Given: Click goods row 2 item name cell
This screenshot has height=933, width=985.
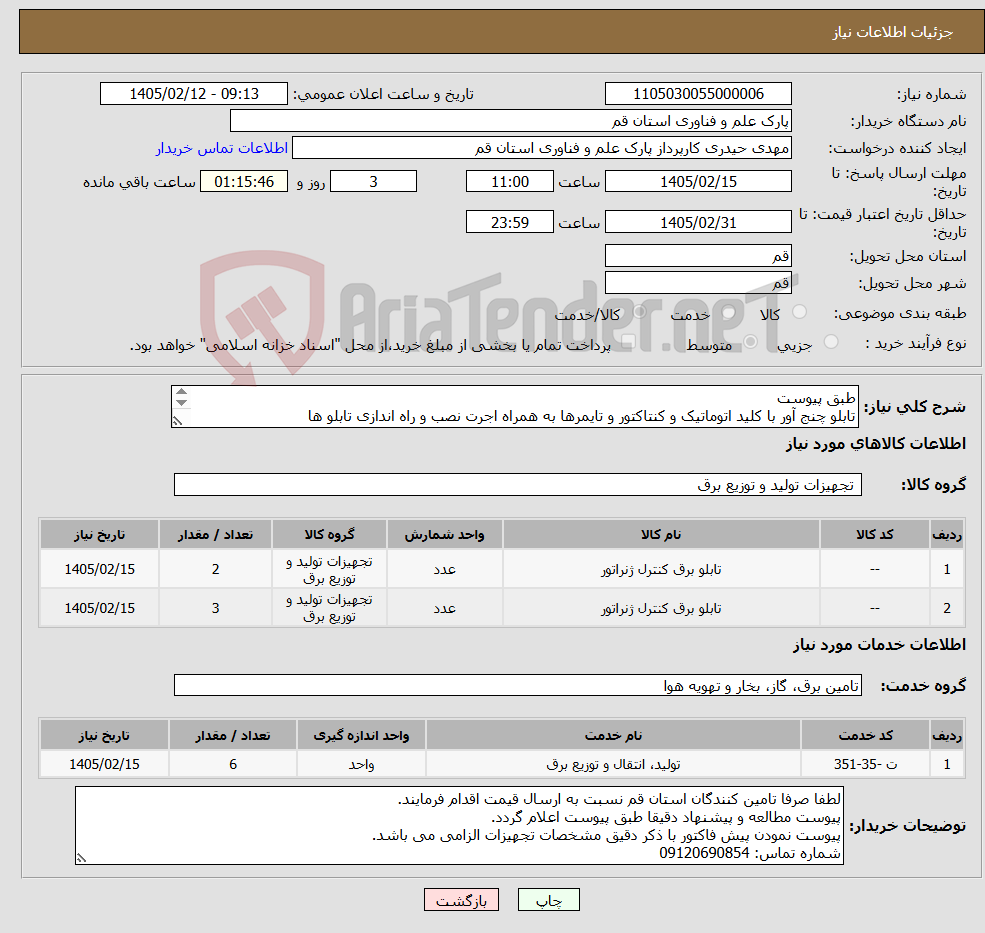Looking at the screenshot, I should click(x=661, y=608).
